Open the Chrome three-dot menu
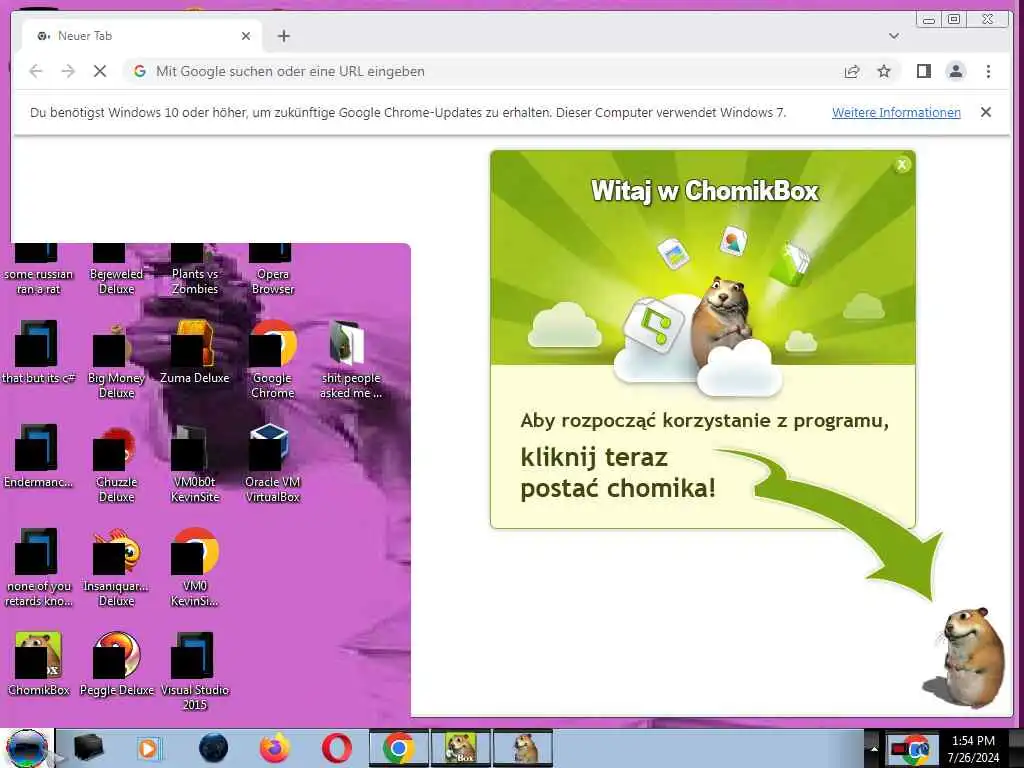The height and width of the screenshot is (768, 1024). click(988, 71)
